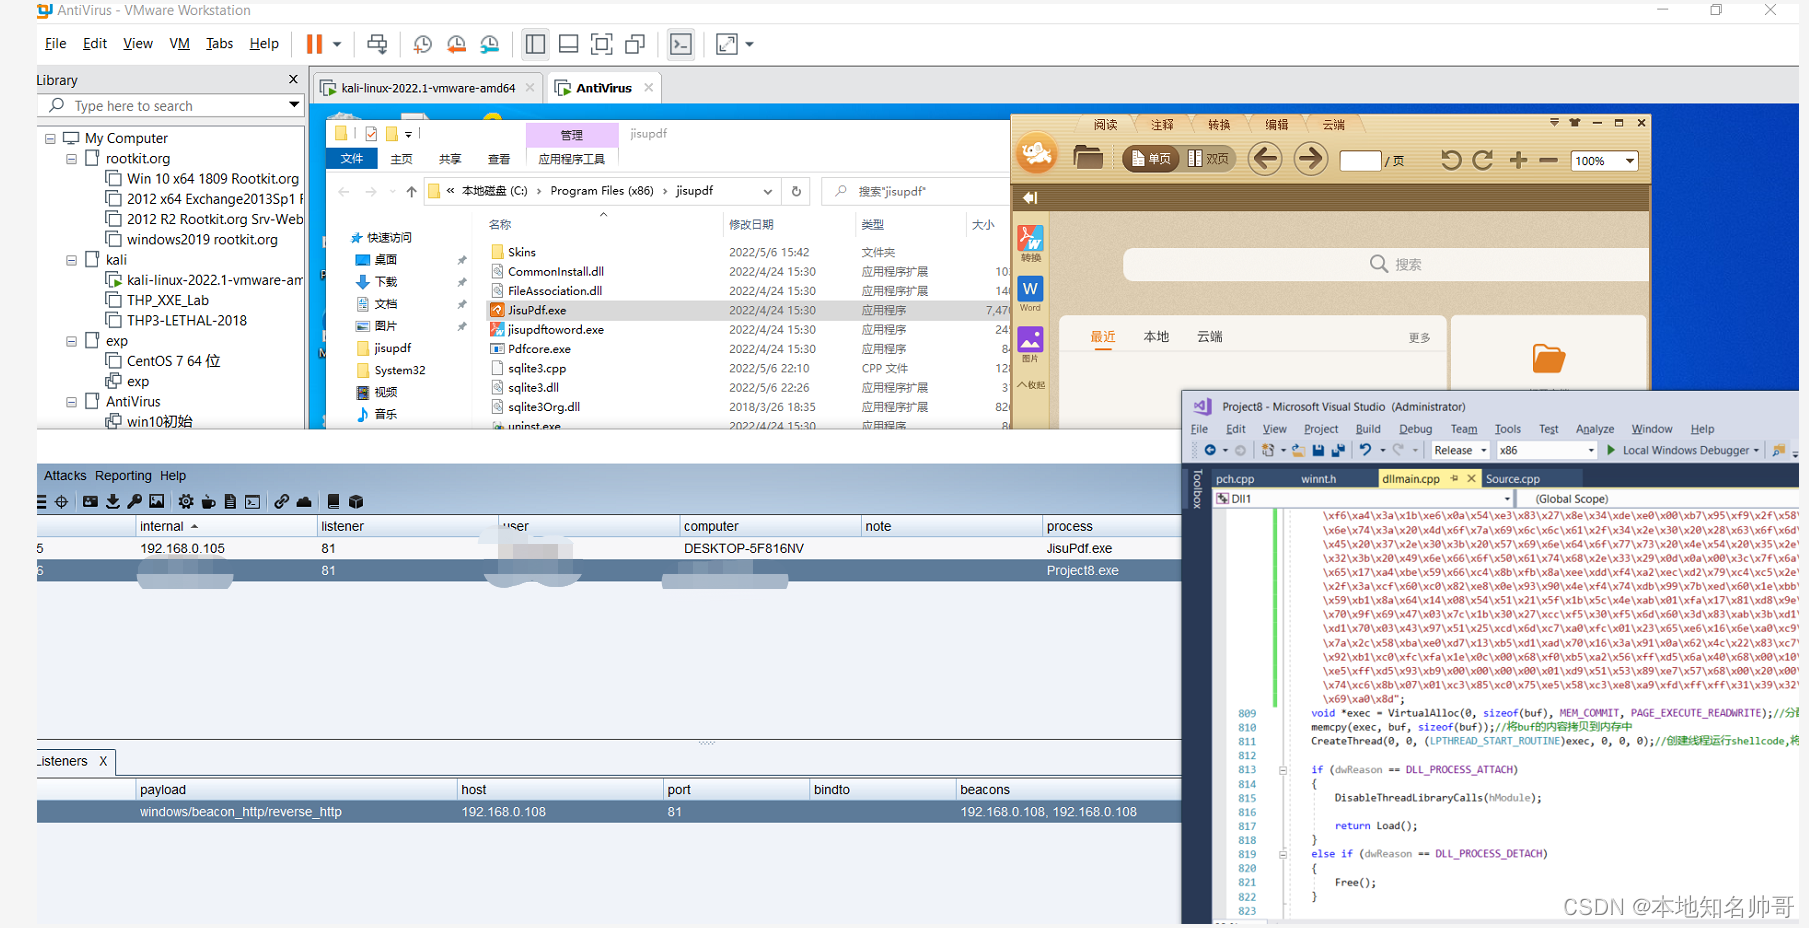Click the 搜索 search box in PDF reader

coord(1385,264)
